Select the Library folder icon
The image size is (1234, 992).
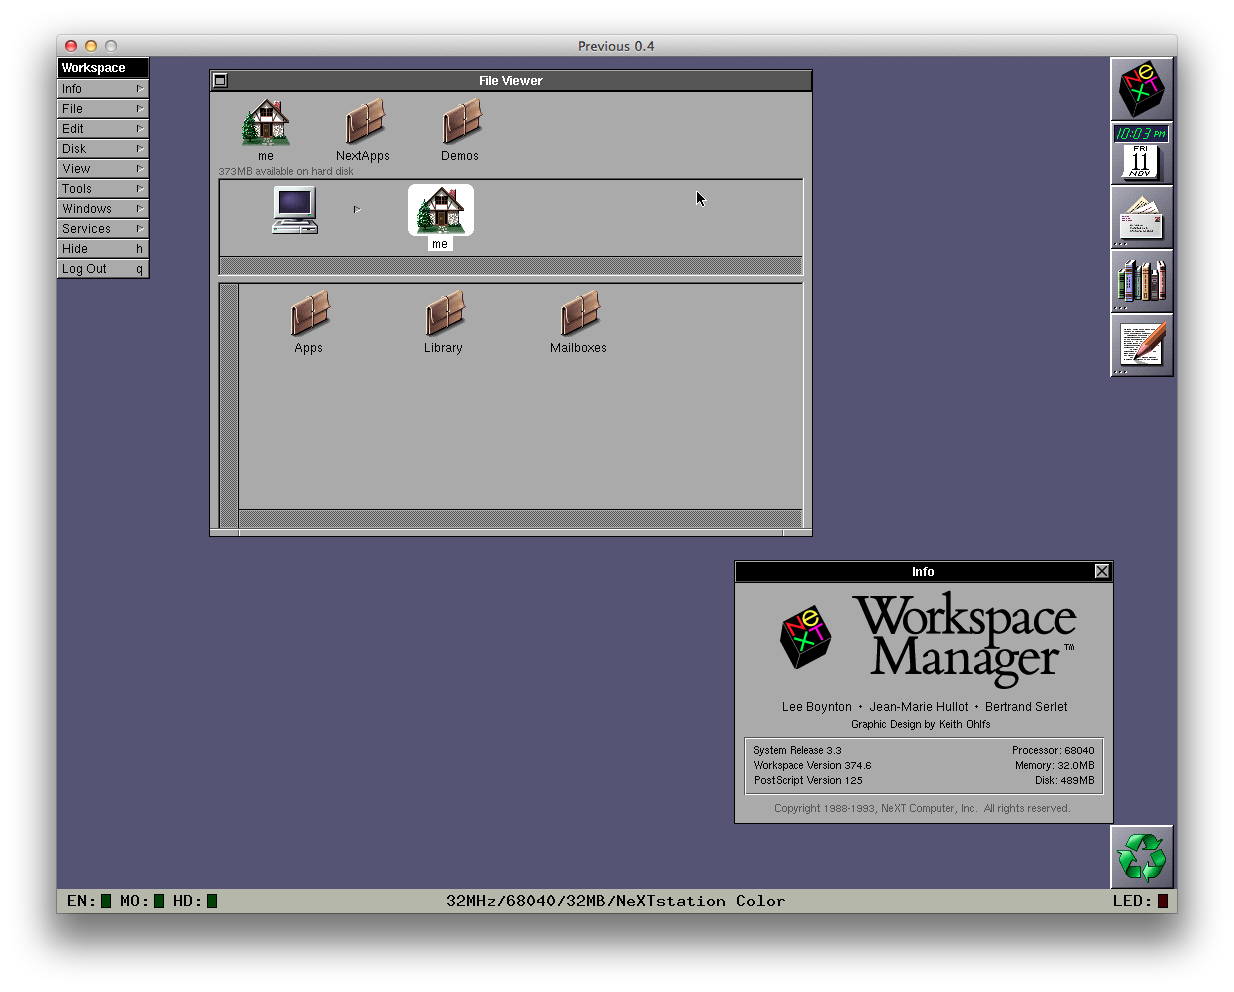(x=445, y=313)
